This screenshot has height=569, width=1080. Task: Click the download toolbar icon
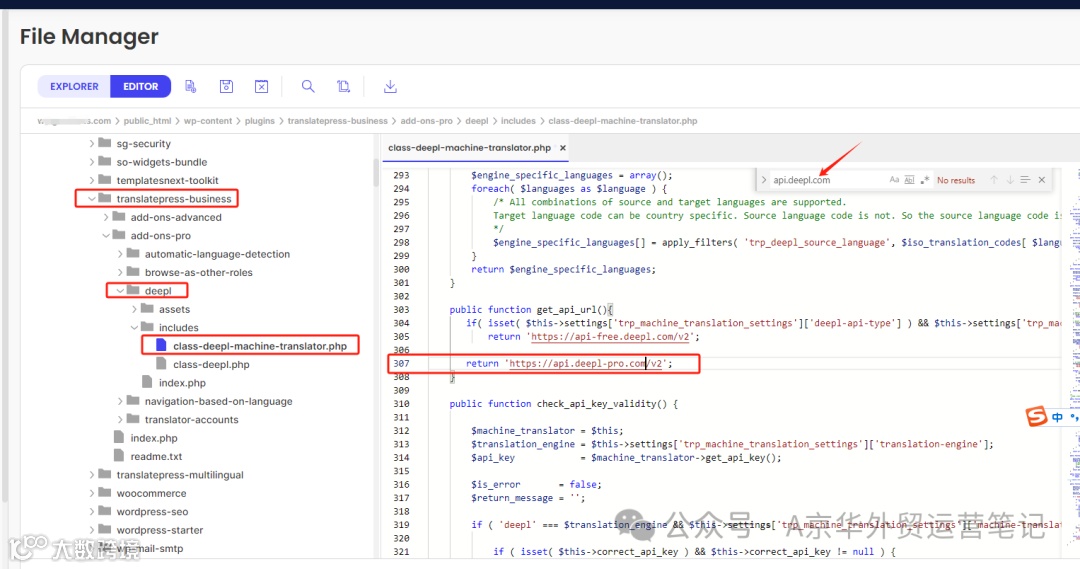390,86
